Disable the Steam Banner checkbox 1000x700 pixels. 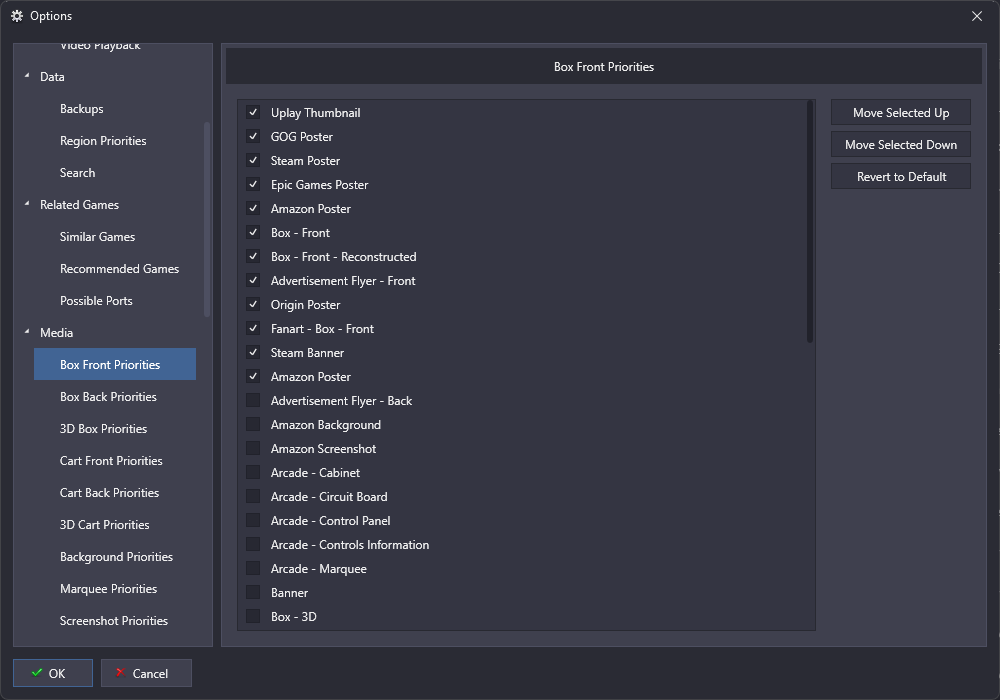tap(253, 353)
